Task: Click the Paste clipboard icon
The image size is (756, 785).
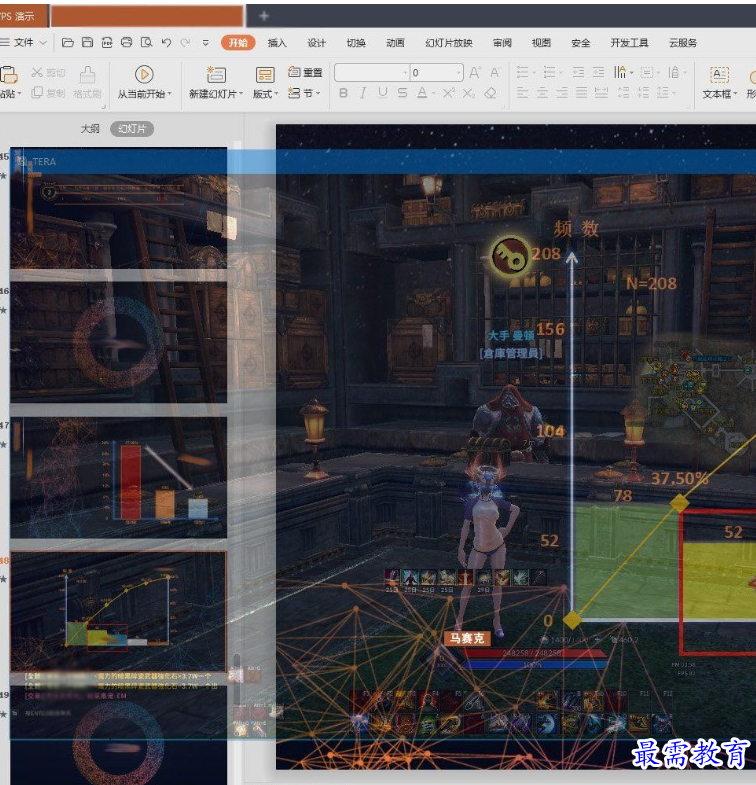Action: click(x=9, y=75)
